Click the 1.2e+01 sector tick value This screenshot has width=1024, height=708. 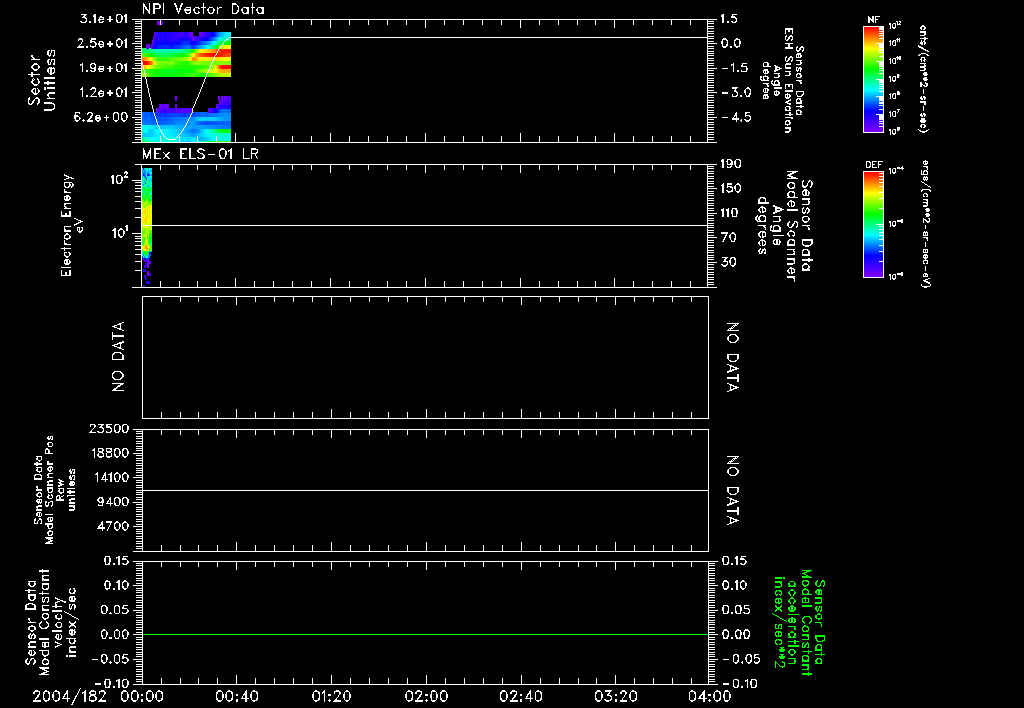tap(103, 93)
